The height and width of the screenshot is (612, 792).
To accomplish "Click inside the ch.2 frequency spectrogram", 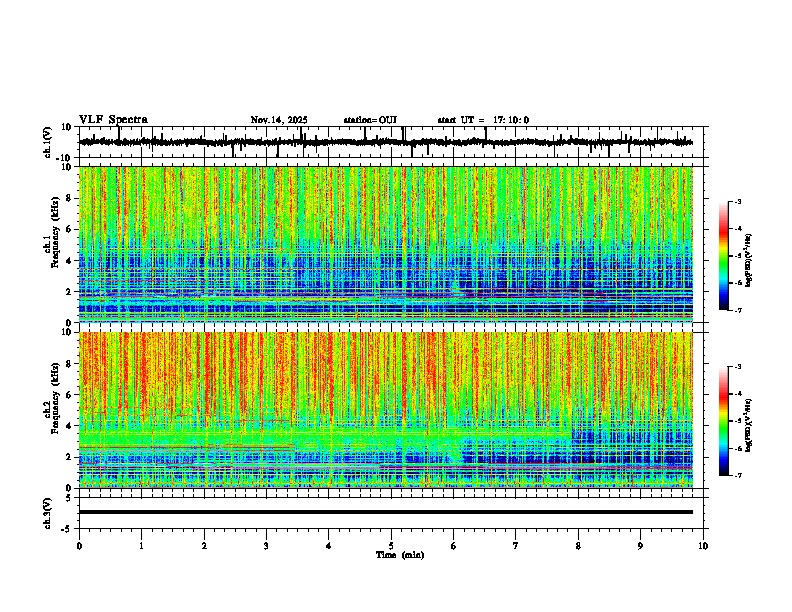I will 386,410.
